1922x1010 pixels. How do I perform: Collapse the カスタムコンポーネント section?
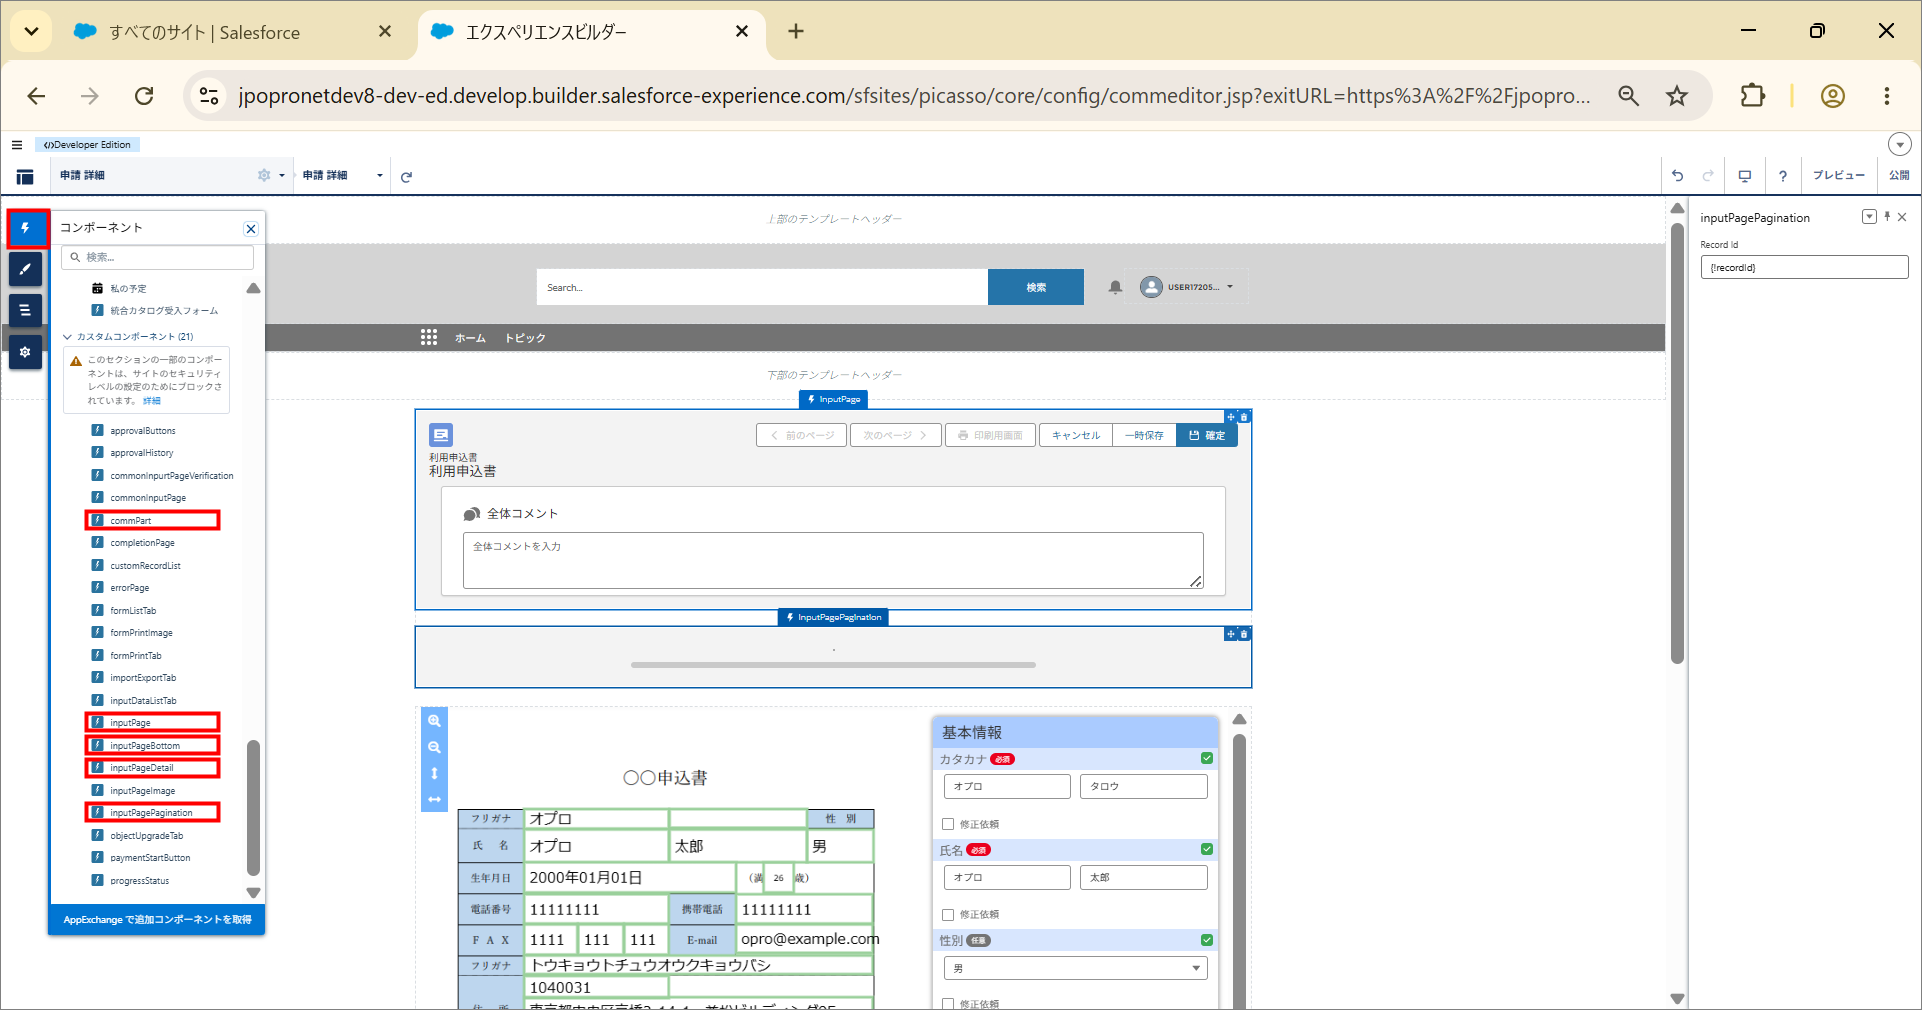coord(67,337)
